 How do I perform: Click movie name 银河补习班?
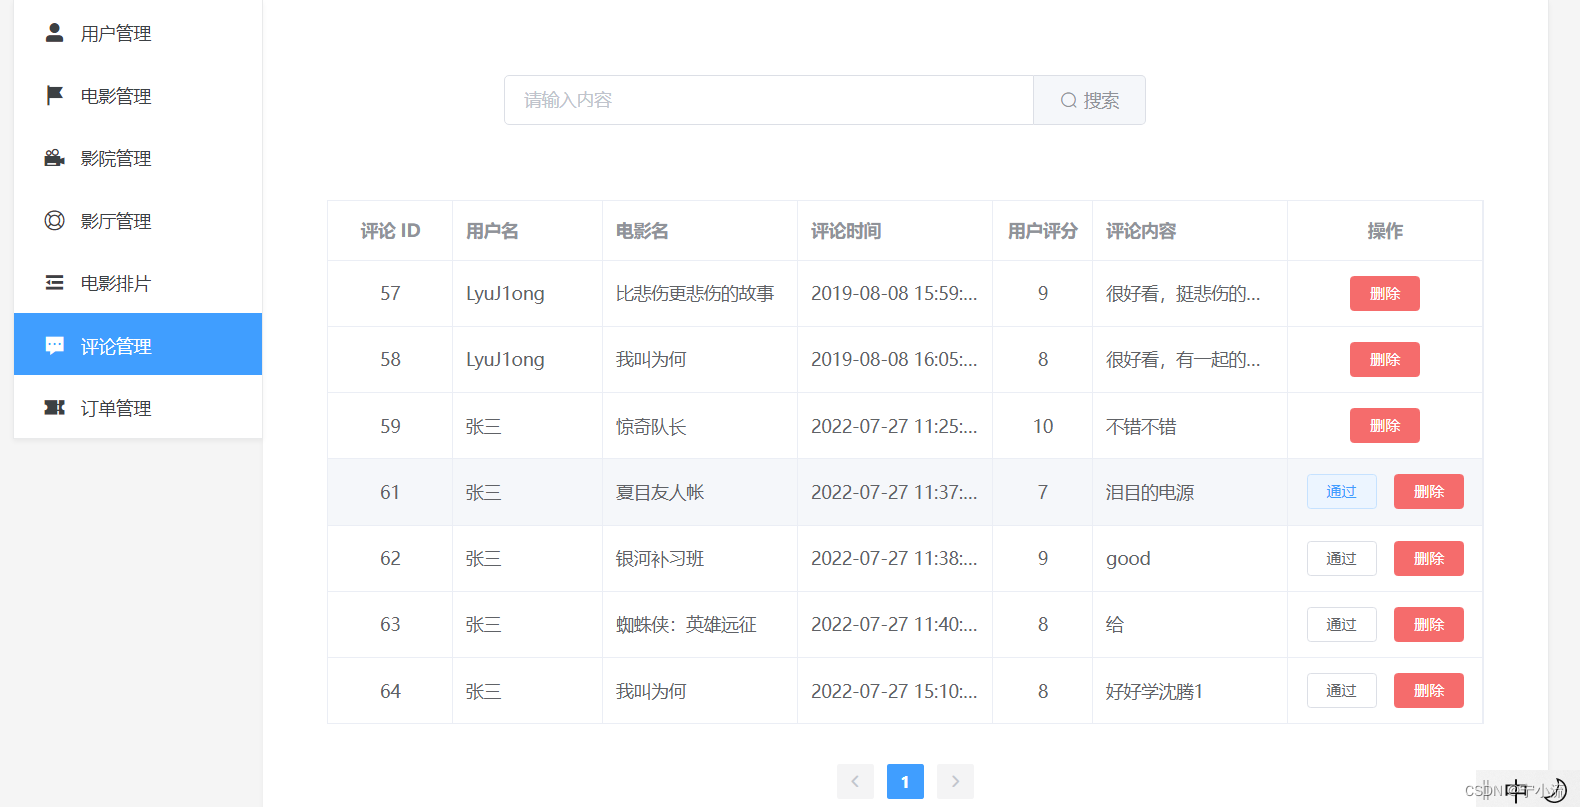[x=660, y=558]
